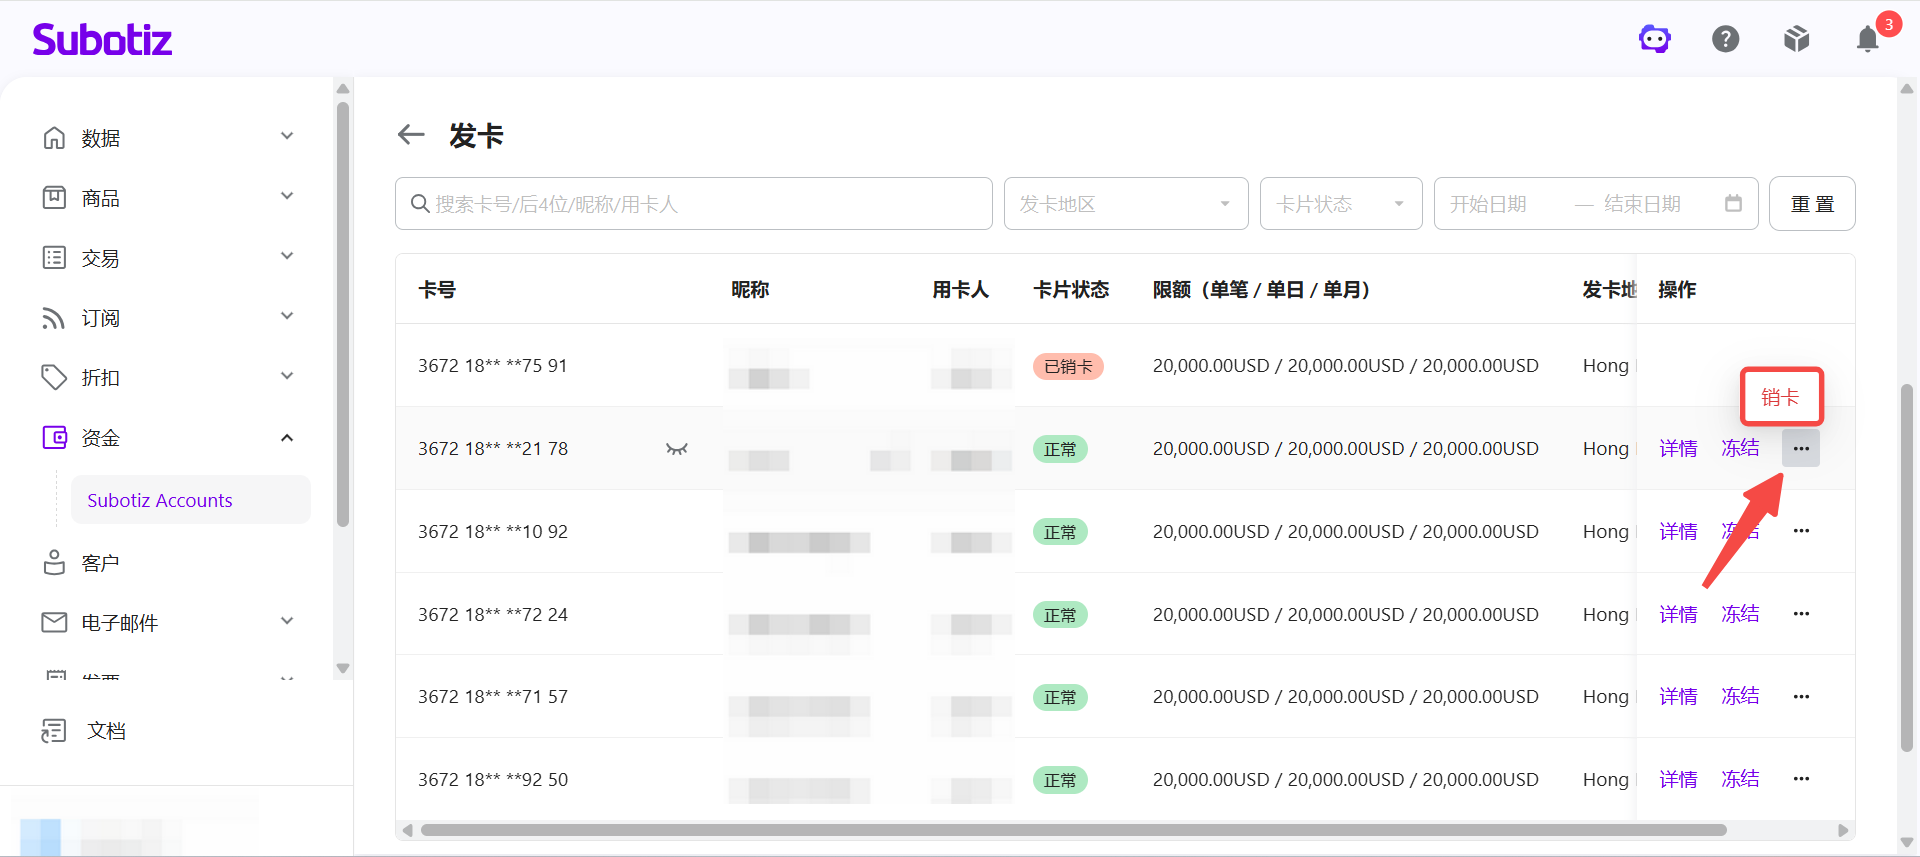1920x857 pixels.
Task: Focus the card number search field
Action: tap(694, 204)
